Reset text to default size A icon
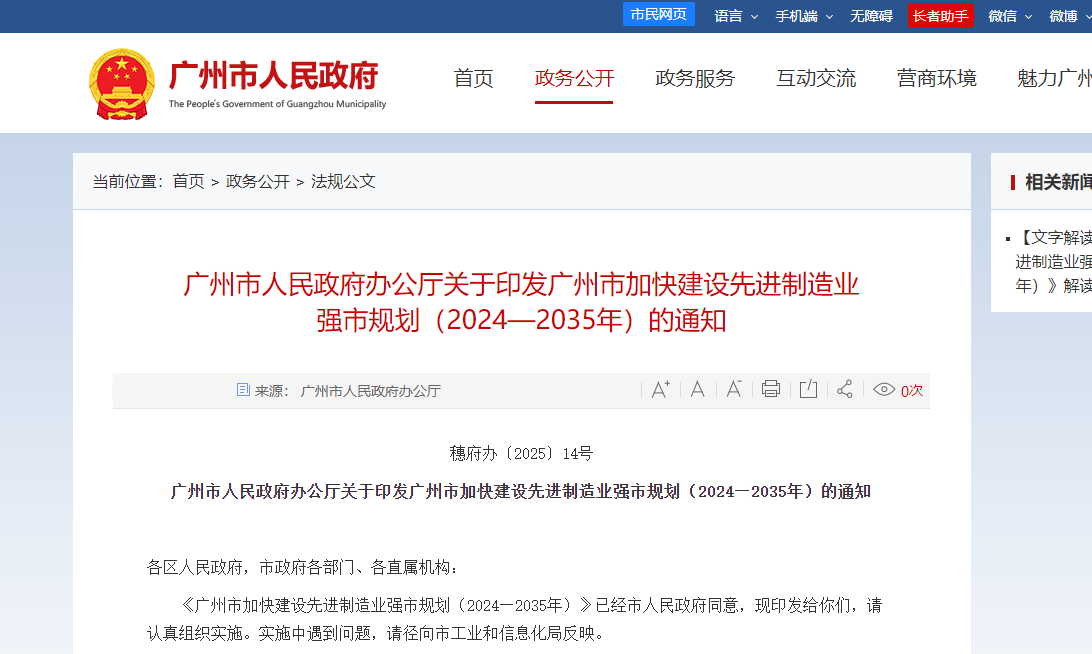The height and width of the screenshot is (654, 1092). pos(698,390)
